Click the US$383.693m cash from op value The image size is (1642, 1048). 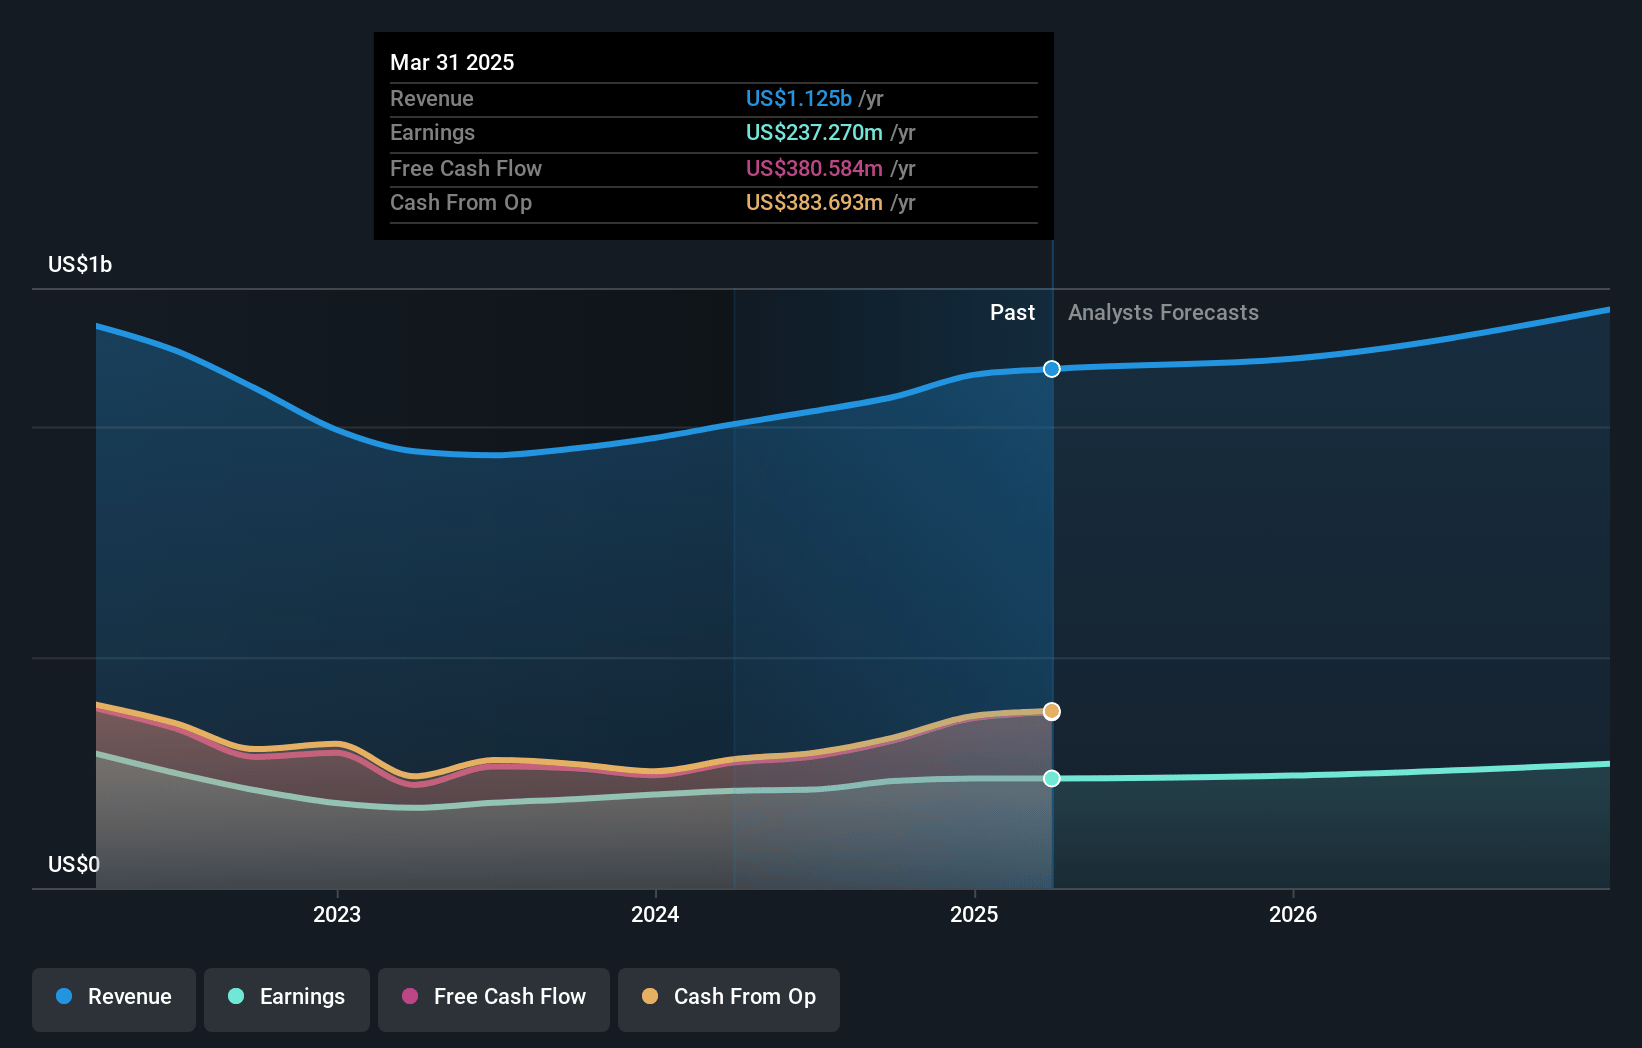point(814,202)
